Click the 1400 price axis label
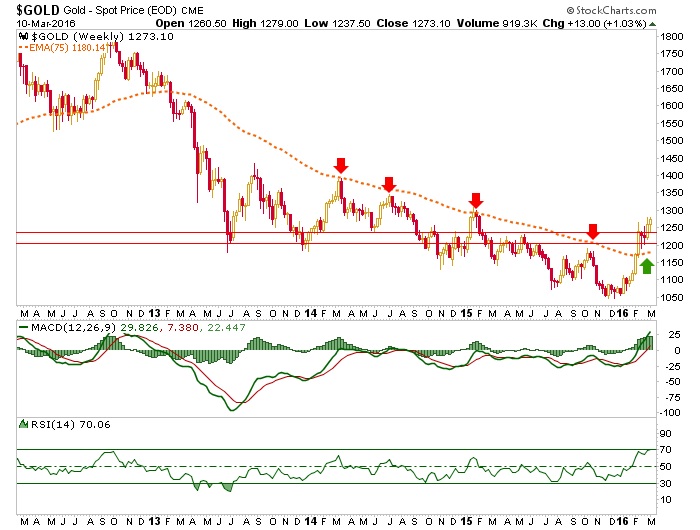Viewport: 700px width, 530px height. click(672, 175)
